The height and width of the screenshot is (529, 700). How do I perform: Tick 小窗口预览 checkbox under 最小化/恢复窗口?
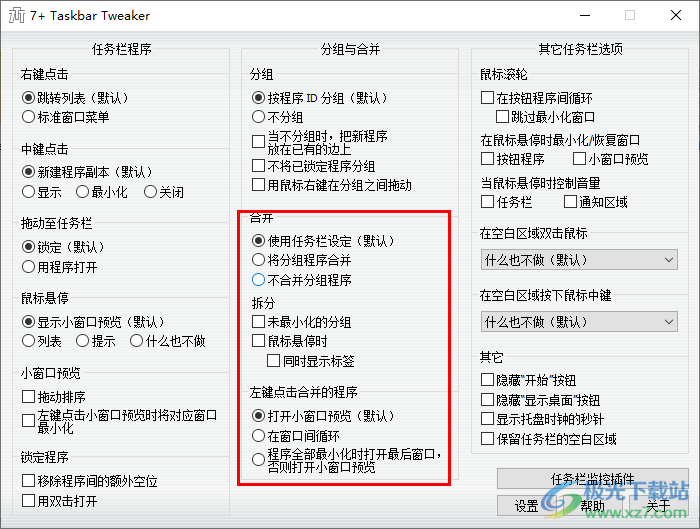click(x=579, y=158)
